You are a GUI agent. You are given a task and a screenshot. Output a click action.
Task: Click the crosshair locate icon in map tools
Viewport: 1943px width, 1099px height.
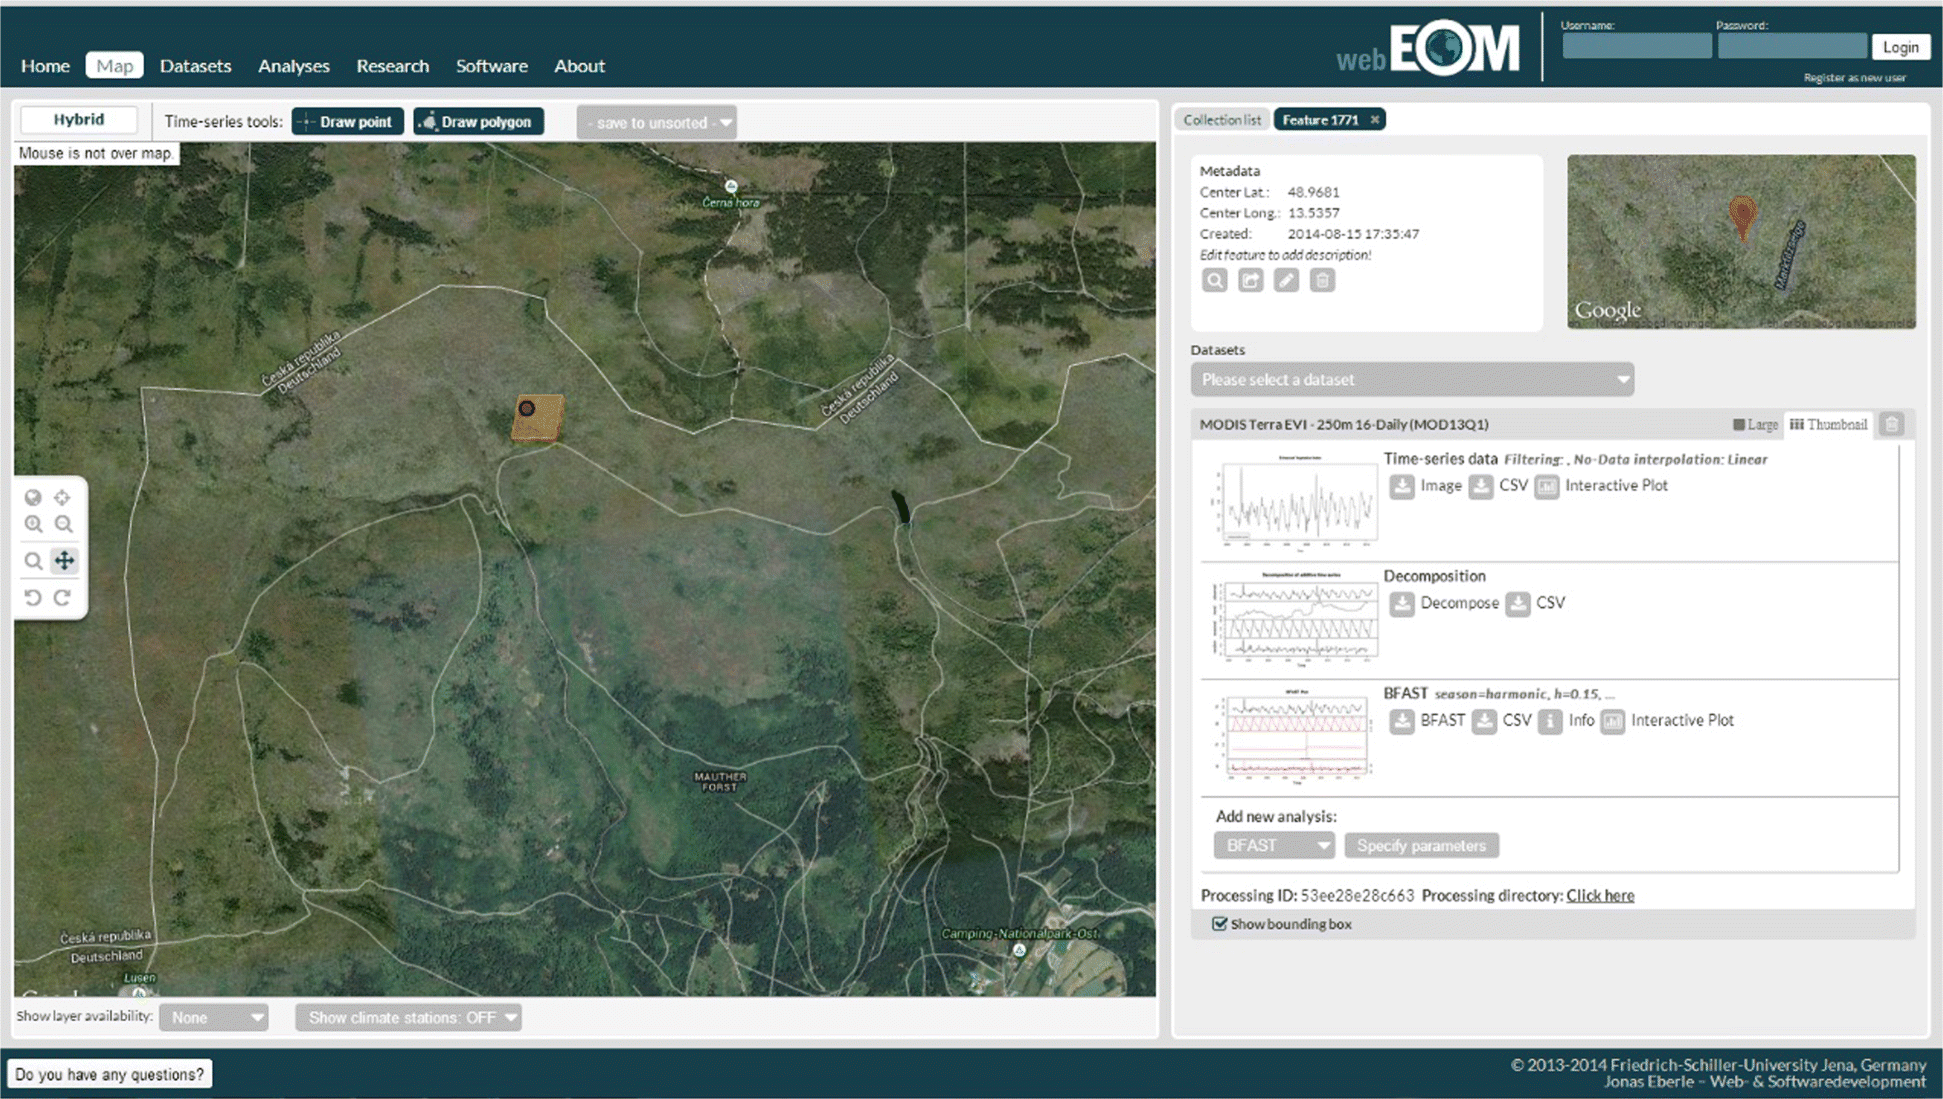coord(62,497)
